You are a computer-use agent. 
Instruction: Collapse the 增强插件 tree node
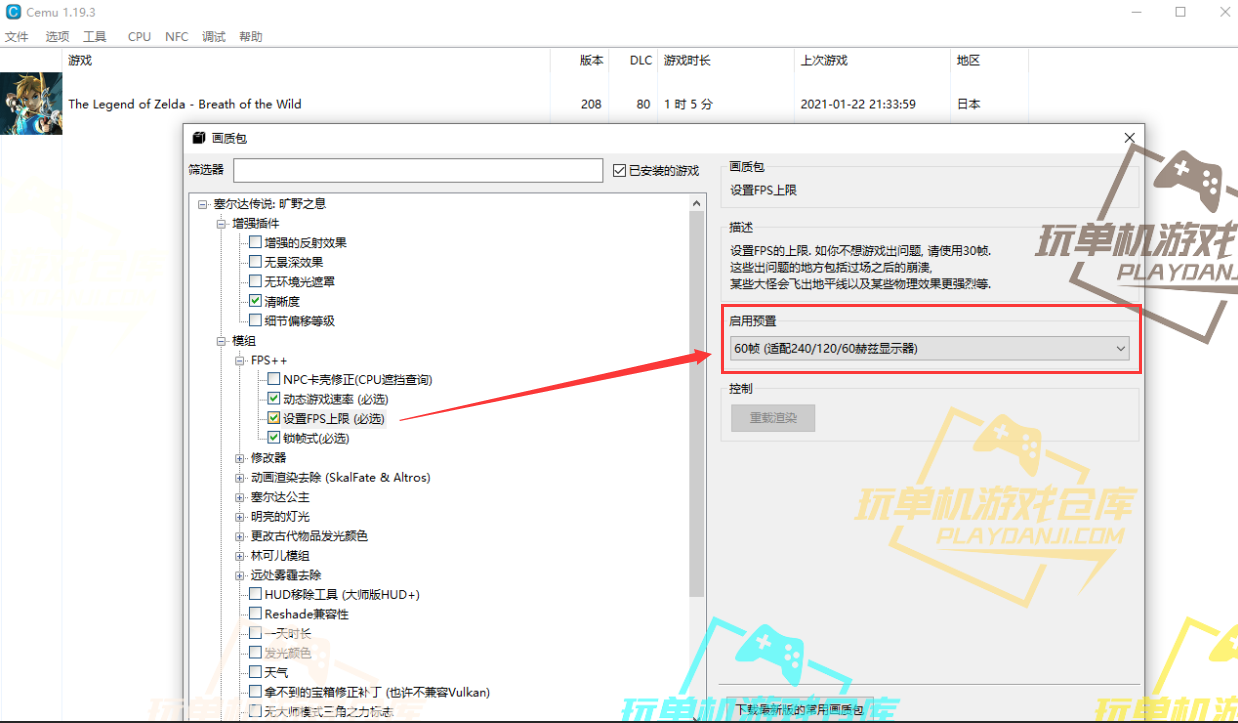click(x=222, y=223)
